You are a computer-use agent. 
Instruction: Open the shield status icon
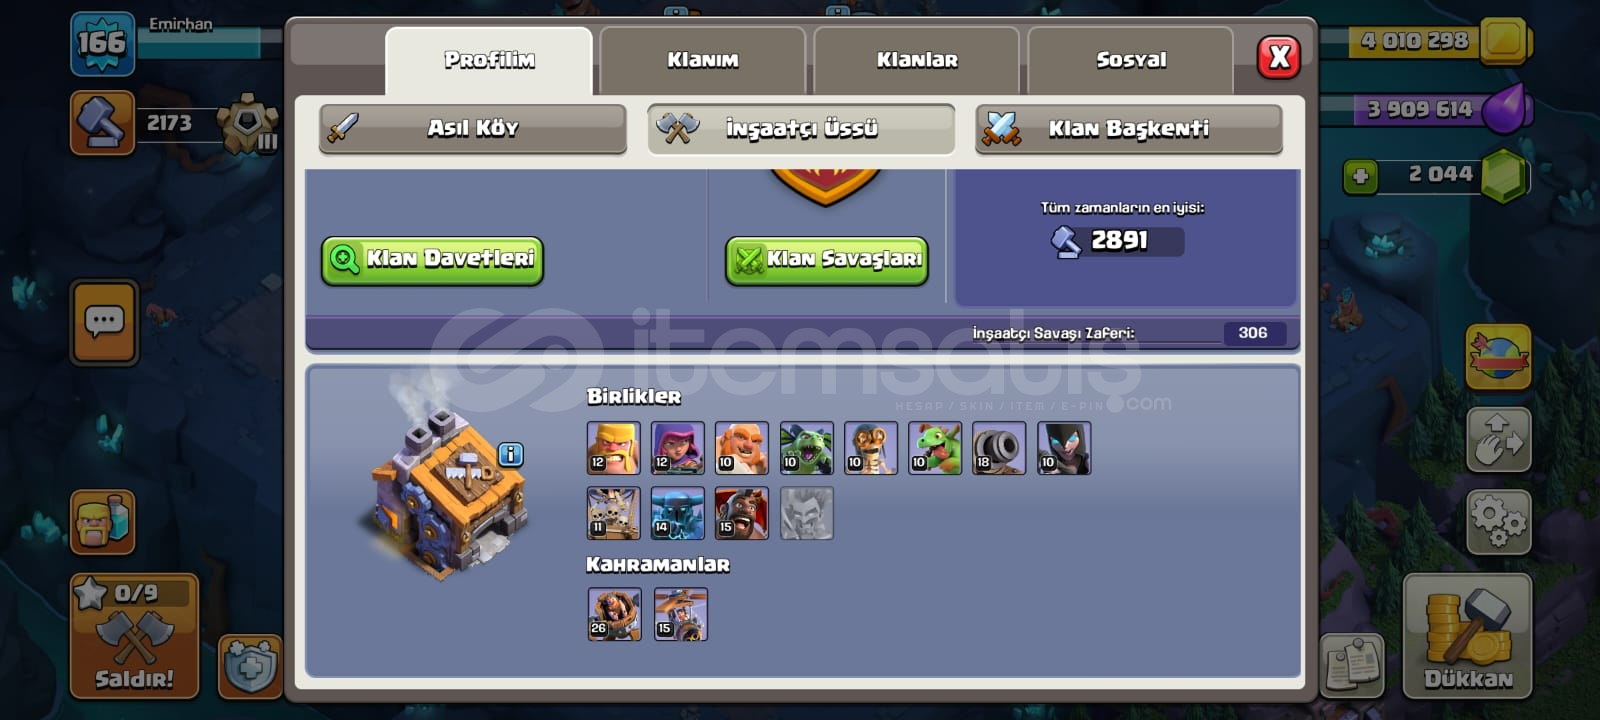250,665
